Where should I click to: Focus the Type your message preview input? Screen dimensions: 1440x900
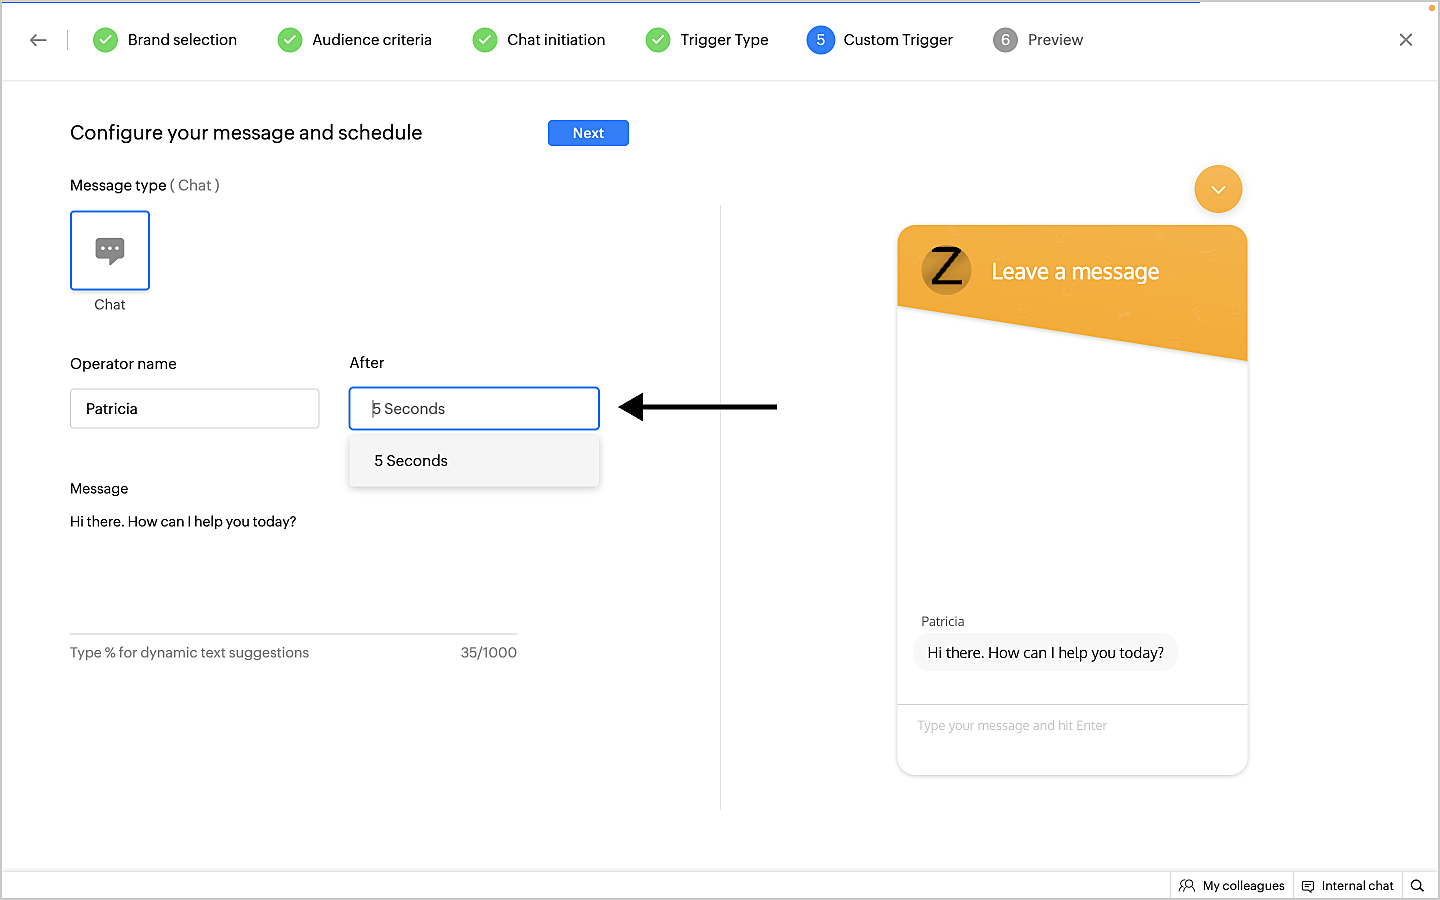[1072, 726]
